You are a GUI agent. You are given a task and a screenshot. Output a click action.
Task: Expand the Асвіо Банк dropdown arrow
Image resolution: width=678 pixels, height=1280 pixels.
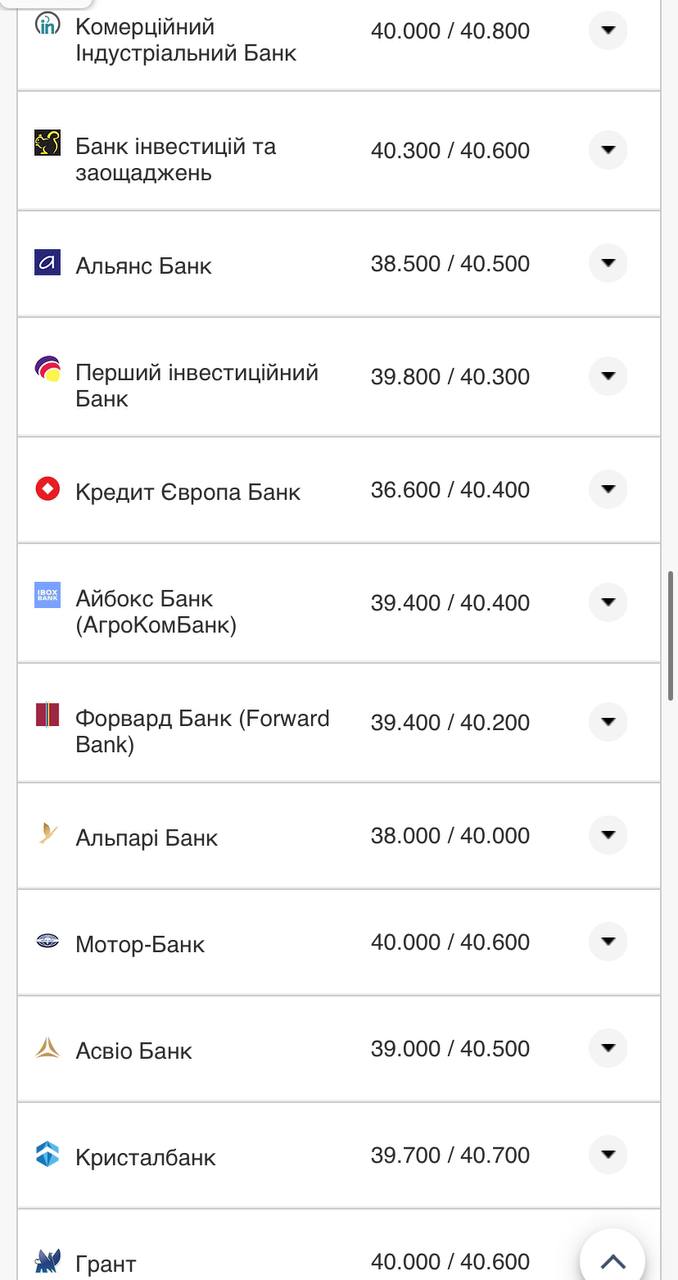(x=607, y=1048)
